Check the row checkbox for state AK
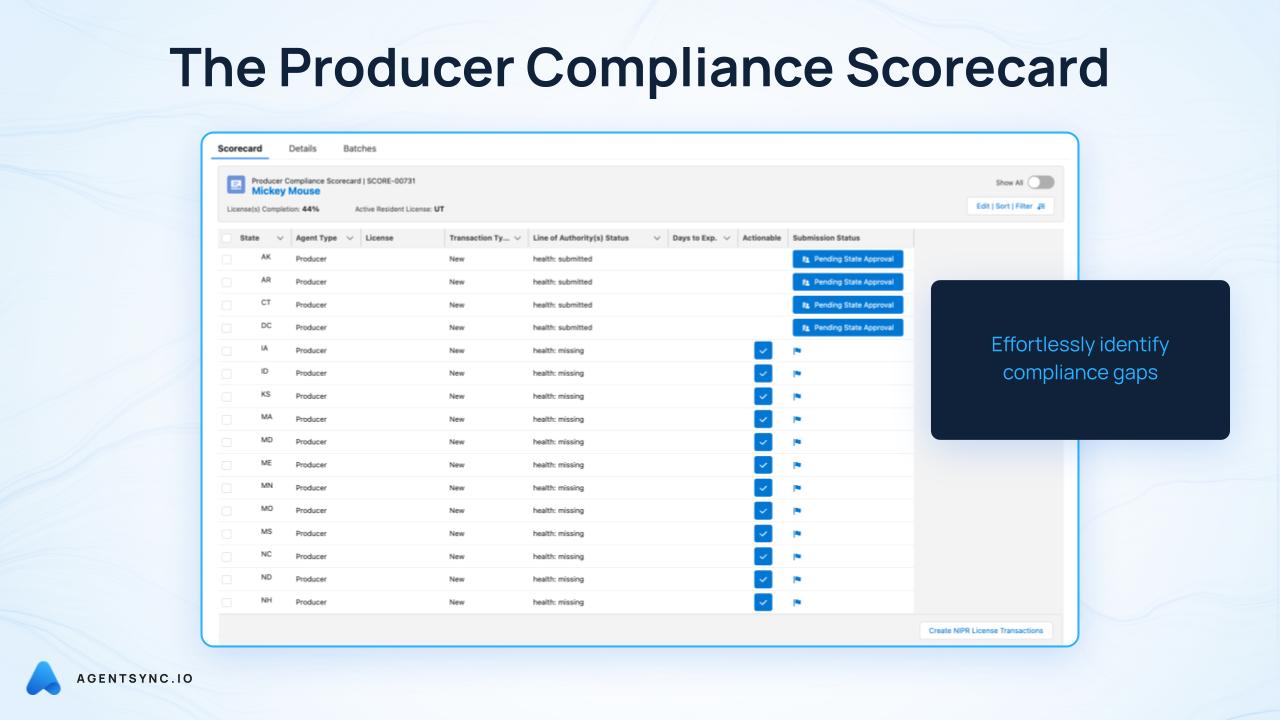 pyautogui.click(x=226, y=258)
